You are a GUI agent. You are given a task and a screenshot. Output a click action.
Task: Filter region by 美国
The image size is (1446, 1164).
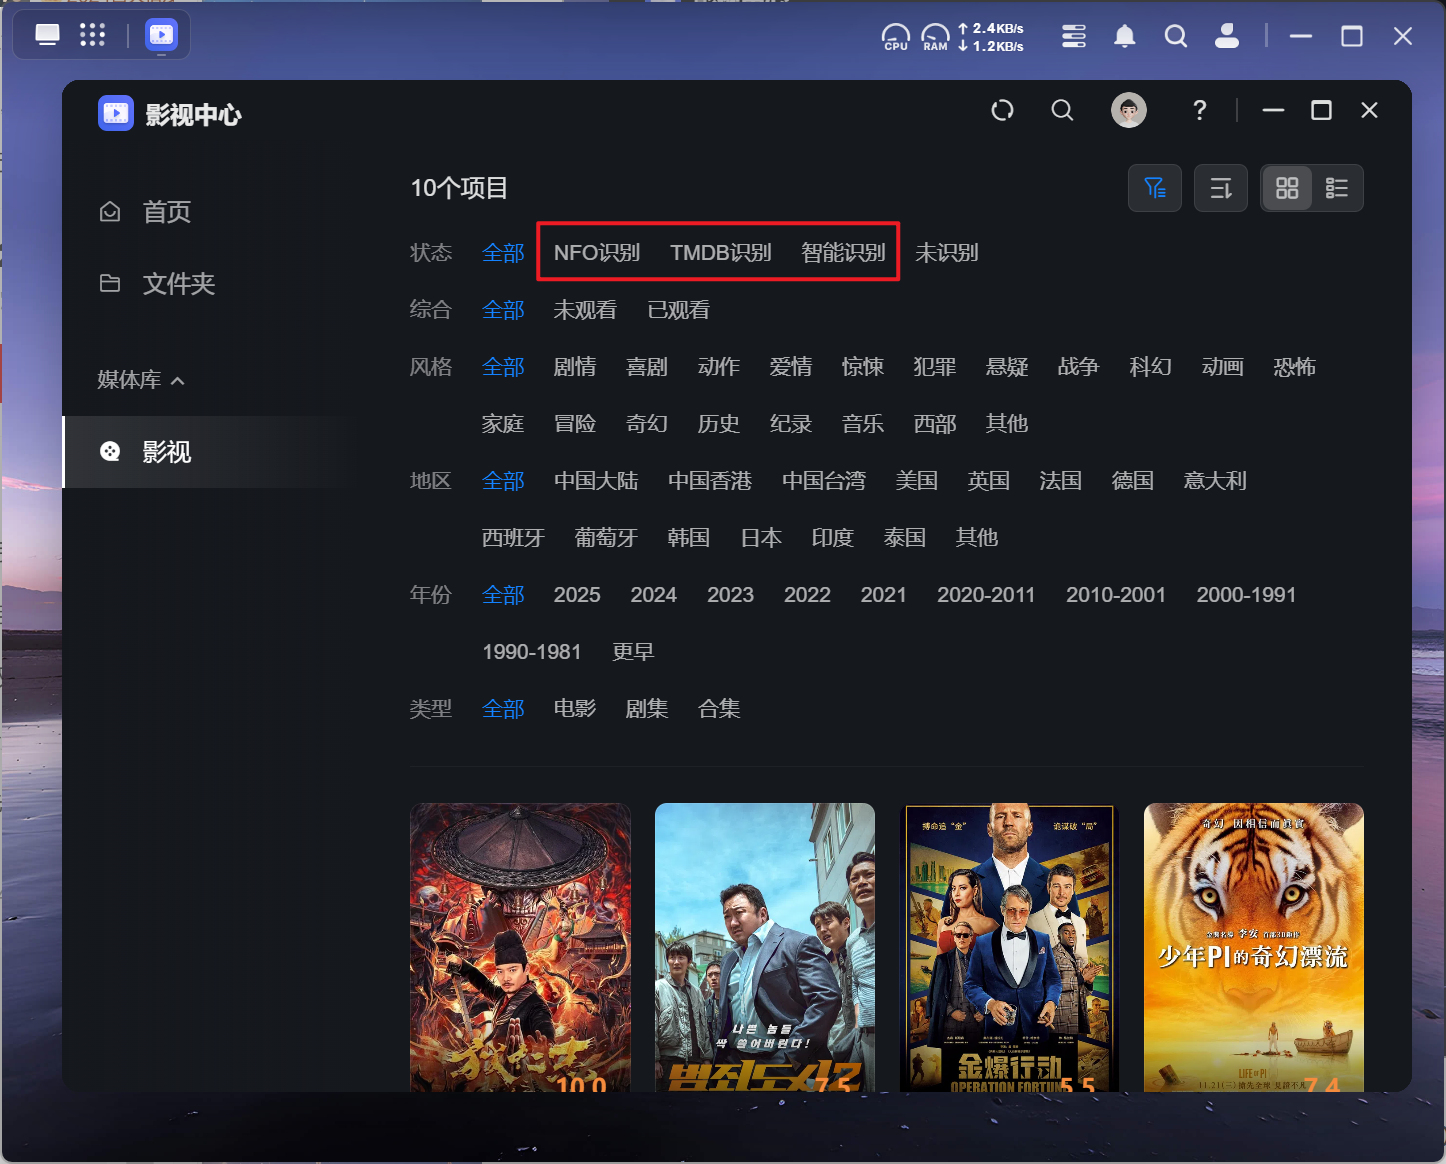(917, 481)
